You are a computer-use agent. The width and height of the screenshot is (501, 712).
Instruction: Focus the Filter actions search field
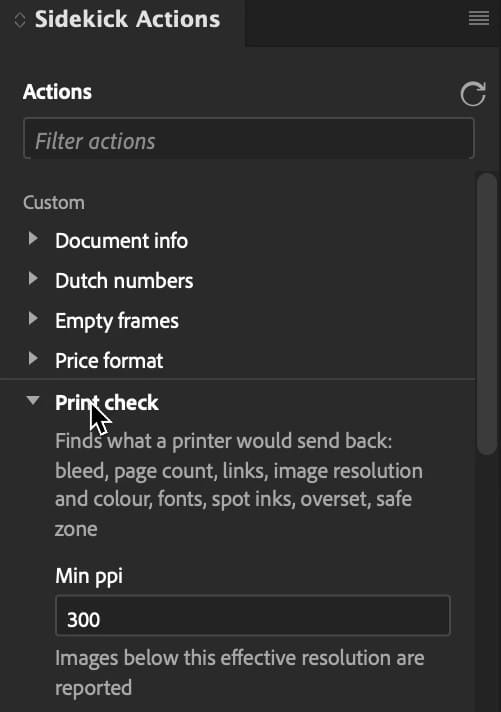(x=249, y=138)
